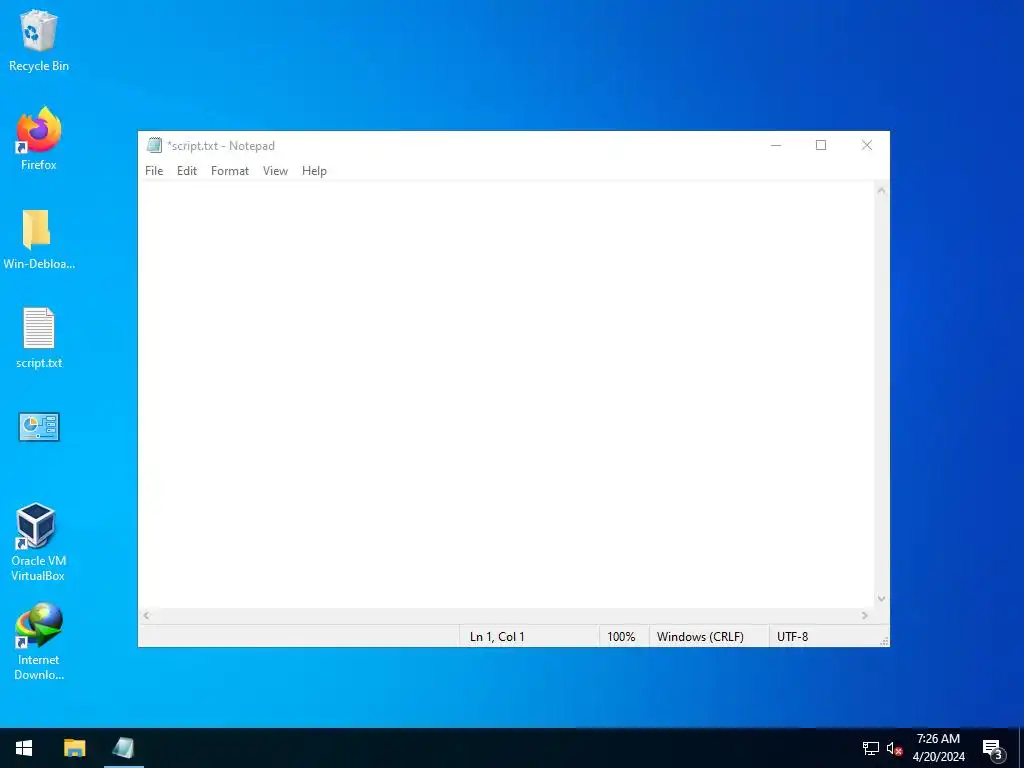Open the Action Center notifications icon

[993, 748]
